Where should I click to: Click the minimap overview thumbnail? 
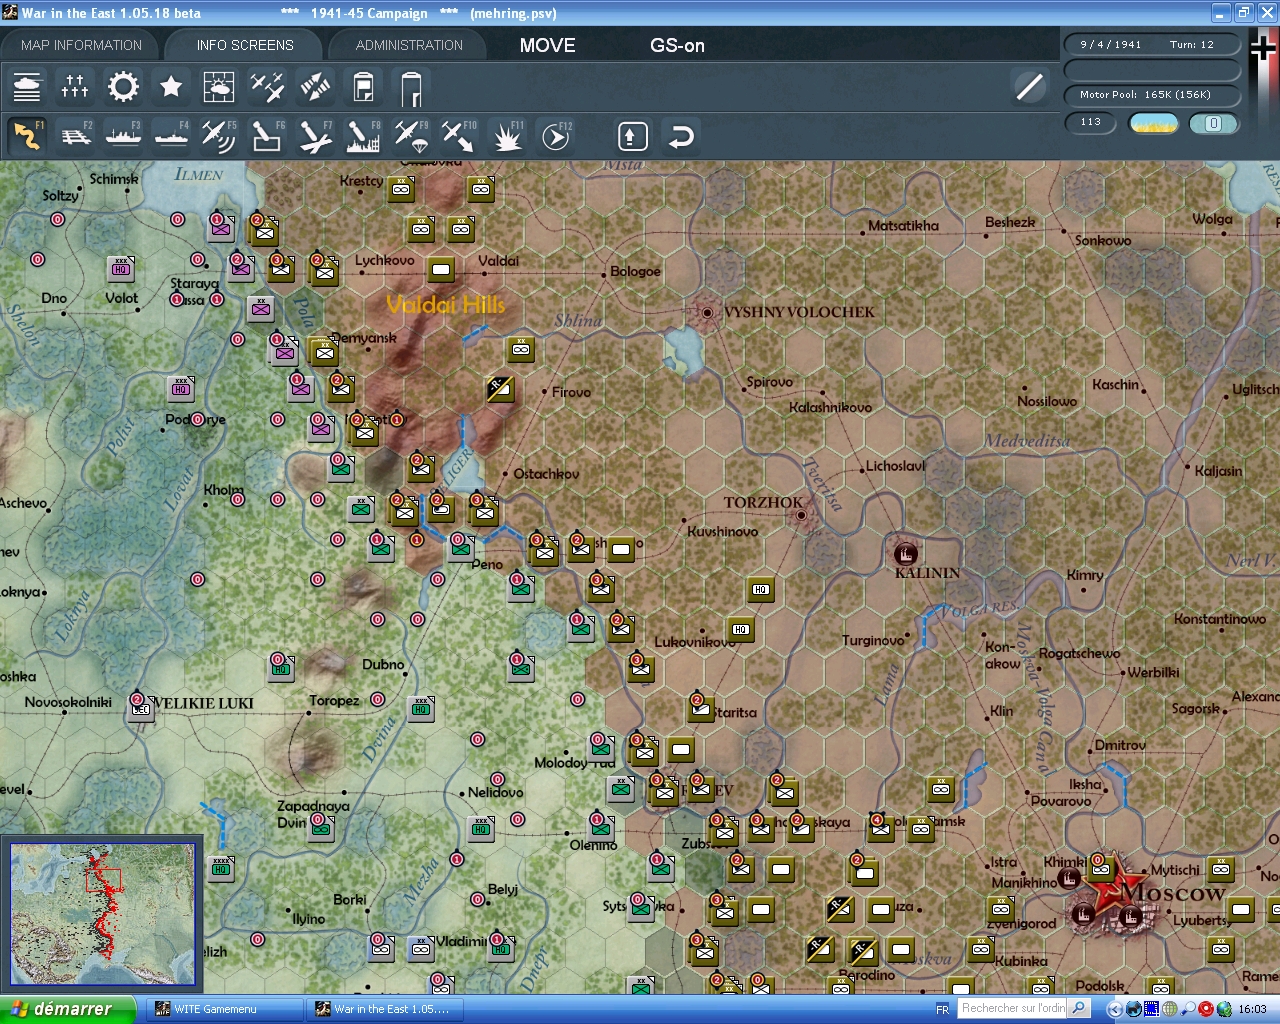(103, 913)
